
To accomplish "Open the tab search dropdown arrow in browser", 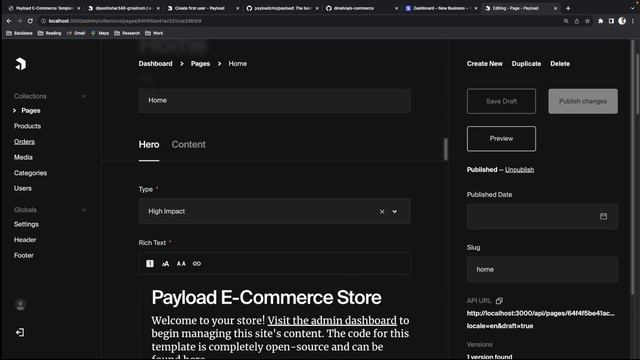I will (x=632, y=8).
